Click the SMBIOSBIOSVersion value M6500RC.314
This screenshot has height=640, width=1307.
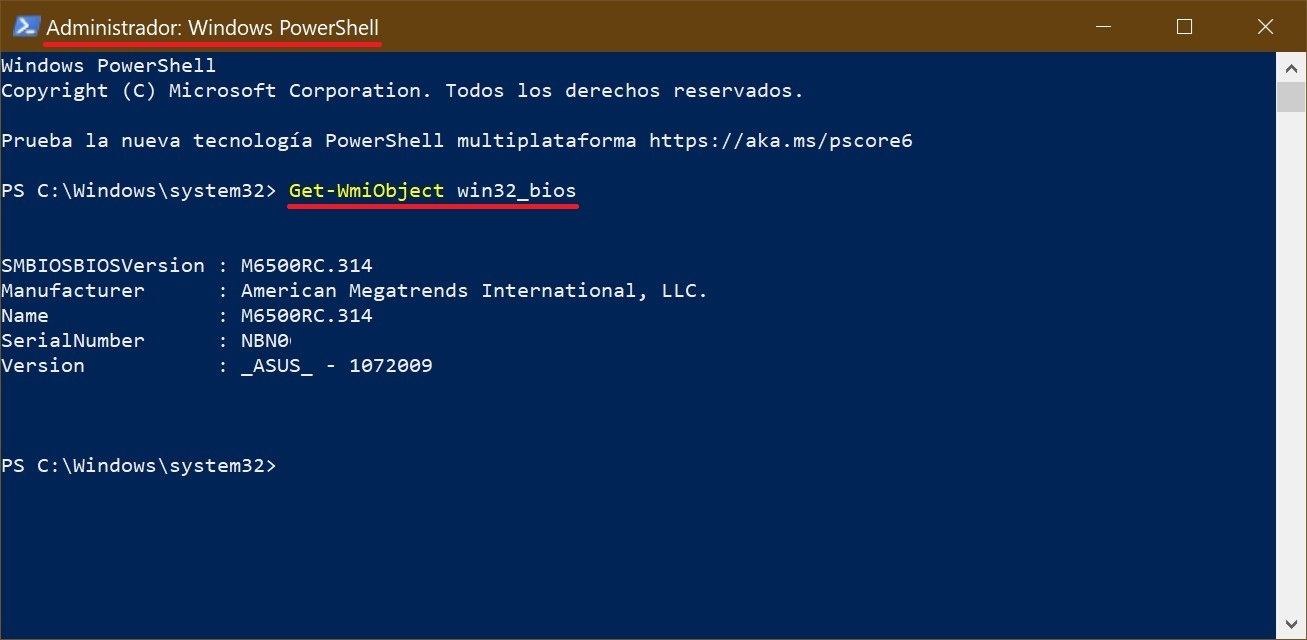click(306, 266)
